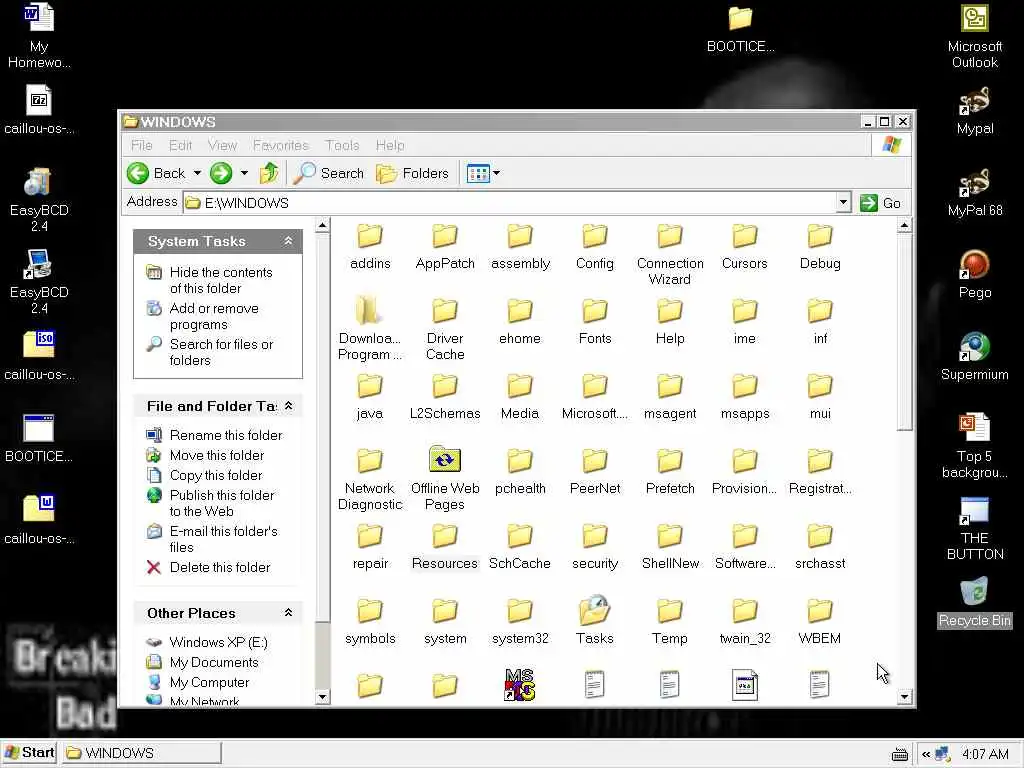
Task: Select the Debug folder
Action: pyautogui.click(x=820, y=246)
